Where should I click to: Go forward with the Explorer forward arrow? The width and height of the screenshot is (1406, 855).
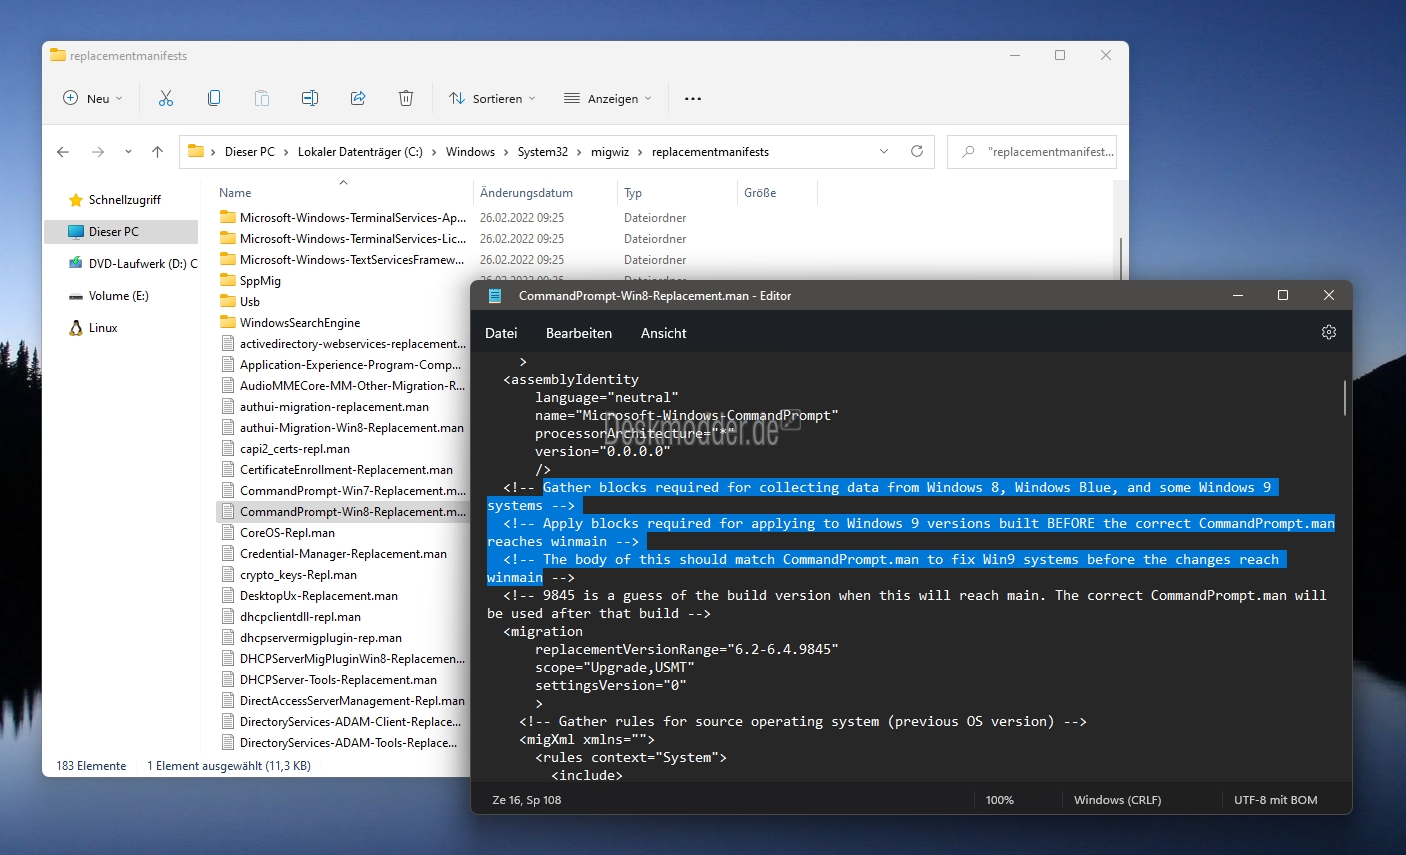(97, 152)
